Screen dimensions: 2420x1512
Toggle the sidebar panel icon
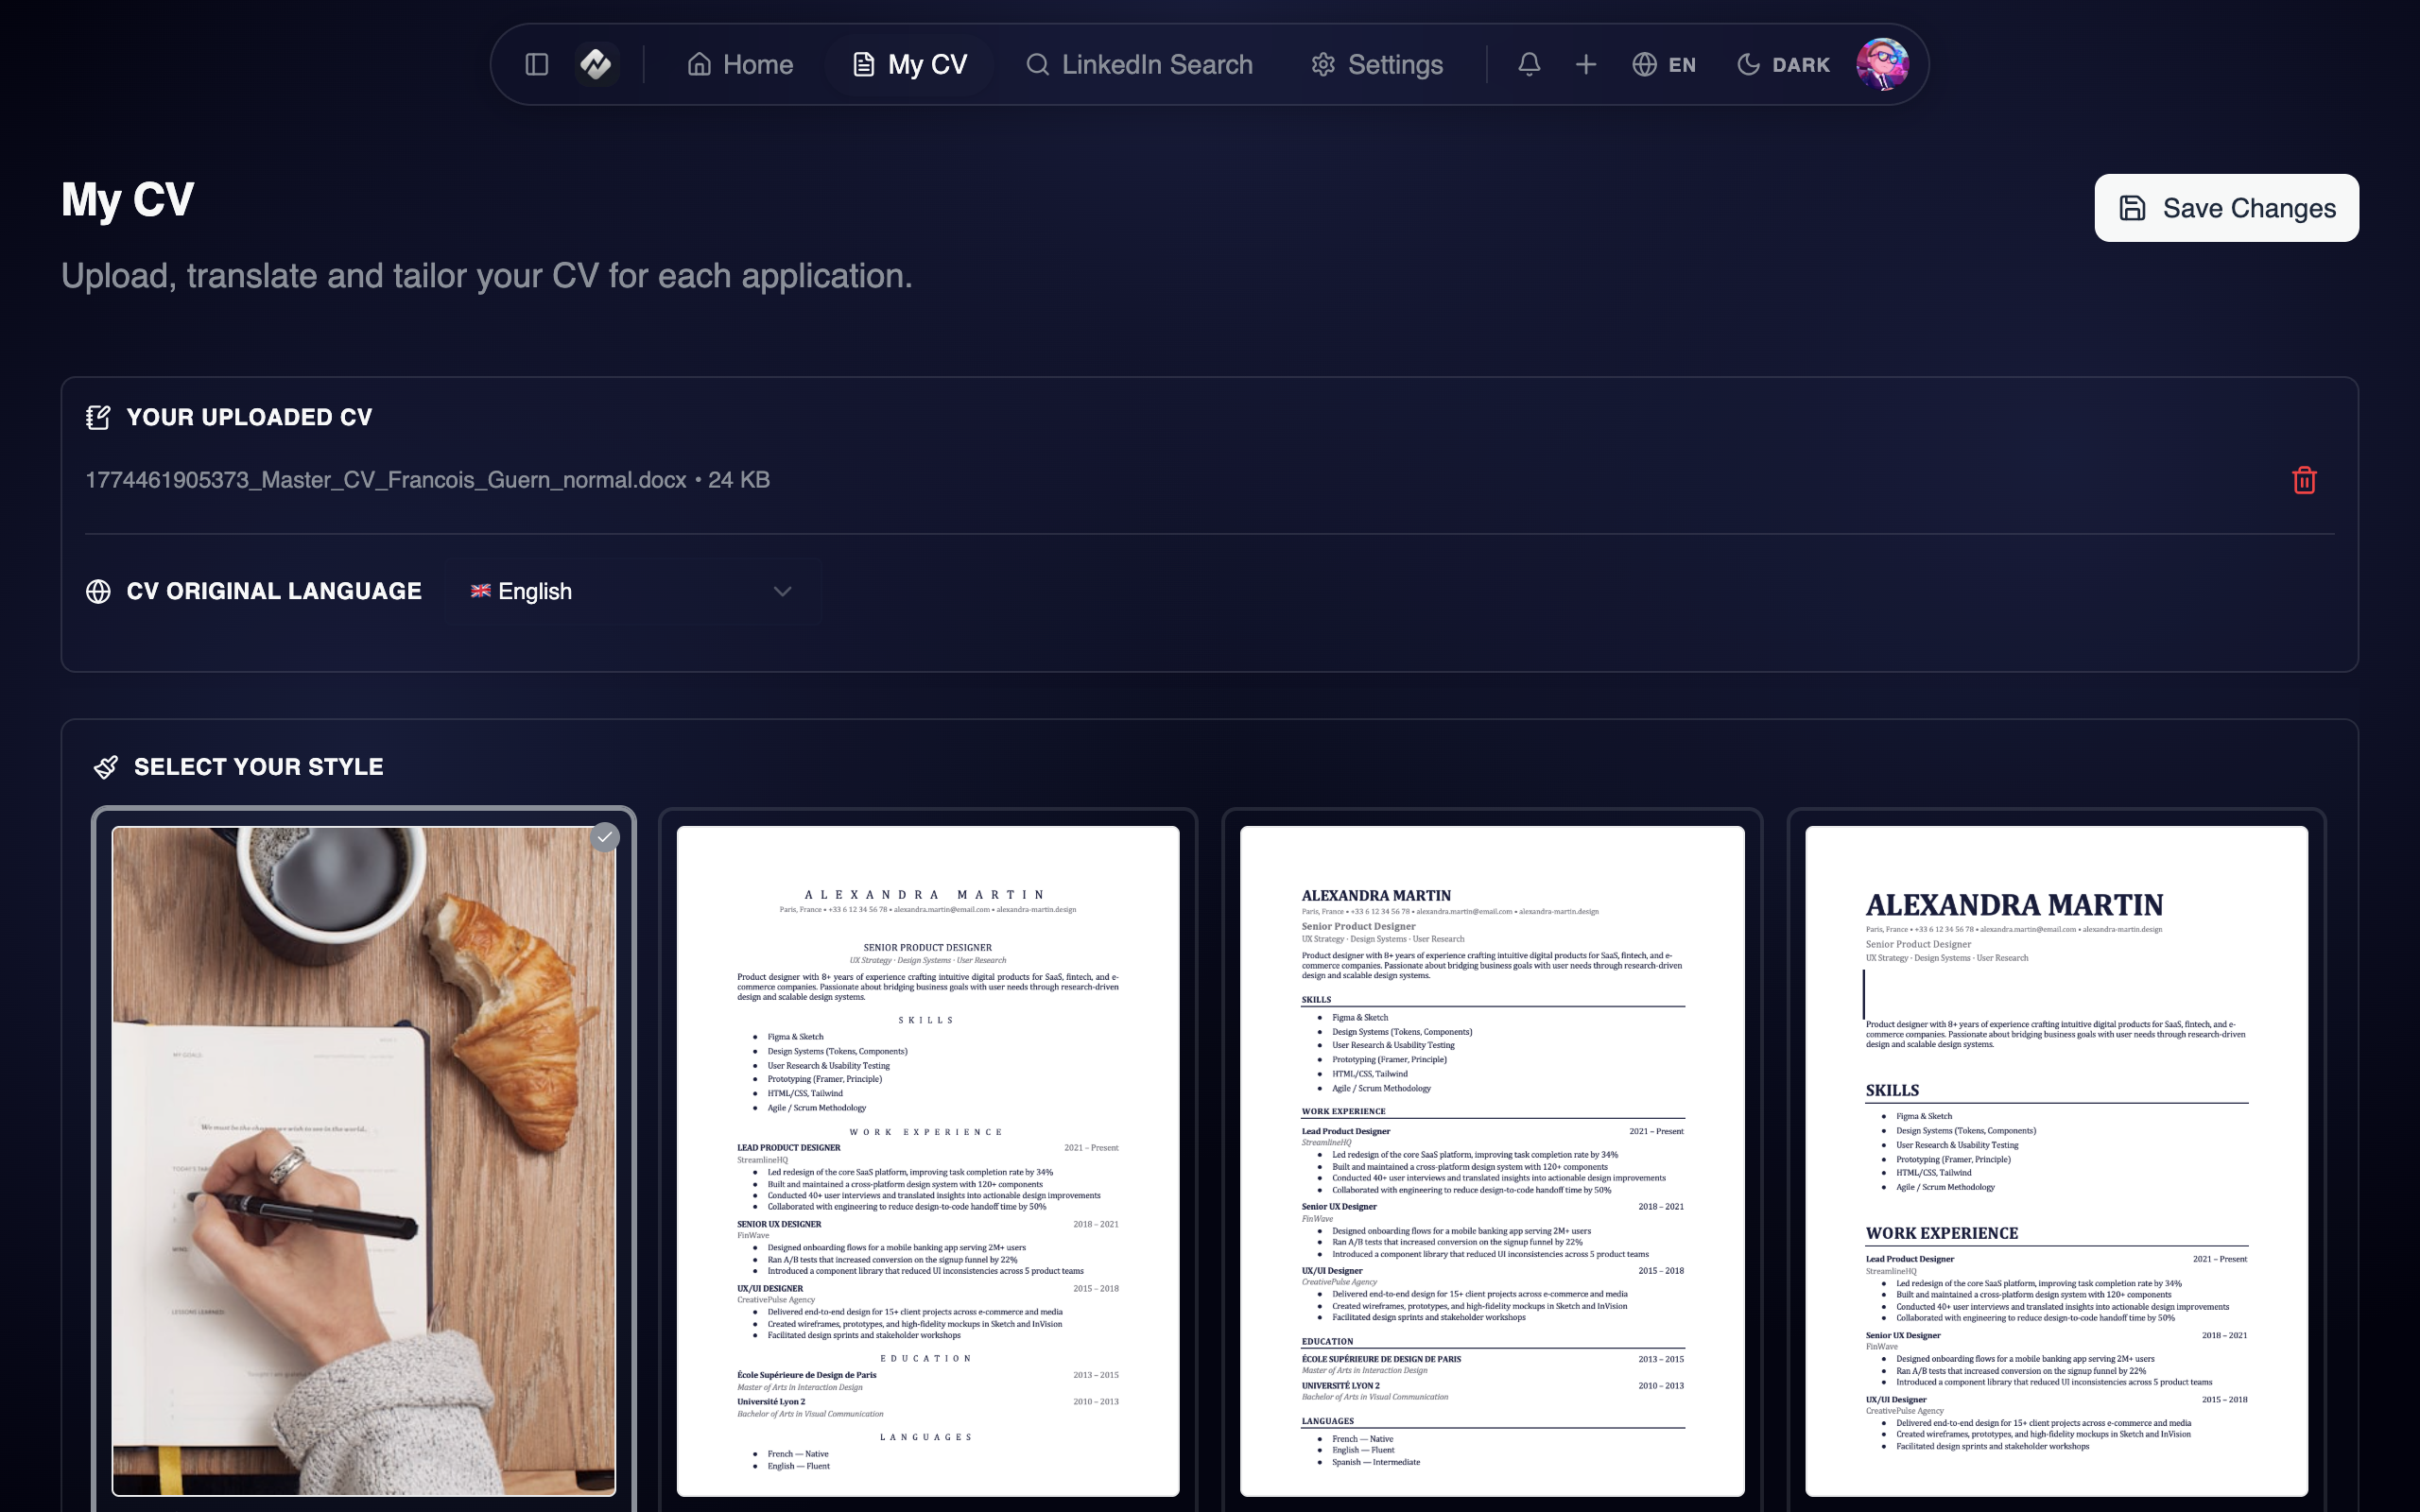[x=537, y=63]
